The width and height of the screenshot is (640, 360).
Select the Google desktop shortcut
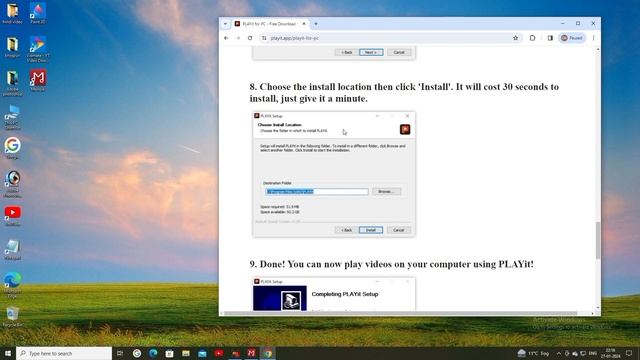[13, 148]
